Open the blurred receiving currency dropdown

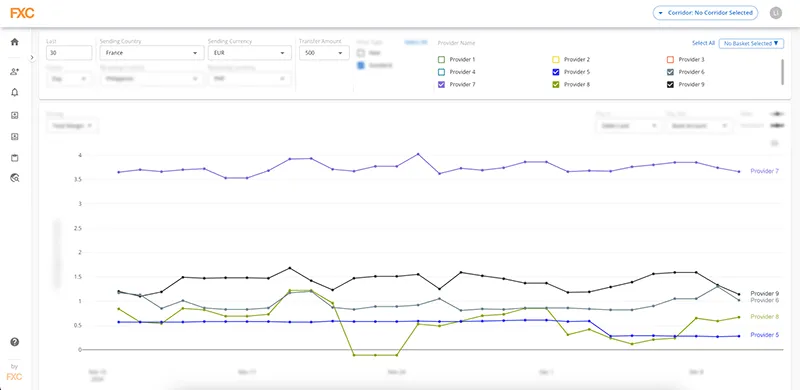coord(249,79)
